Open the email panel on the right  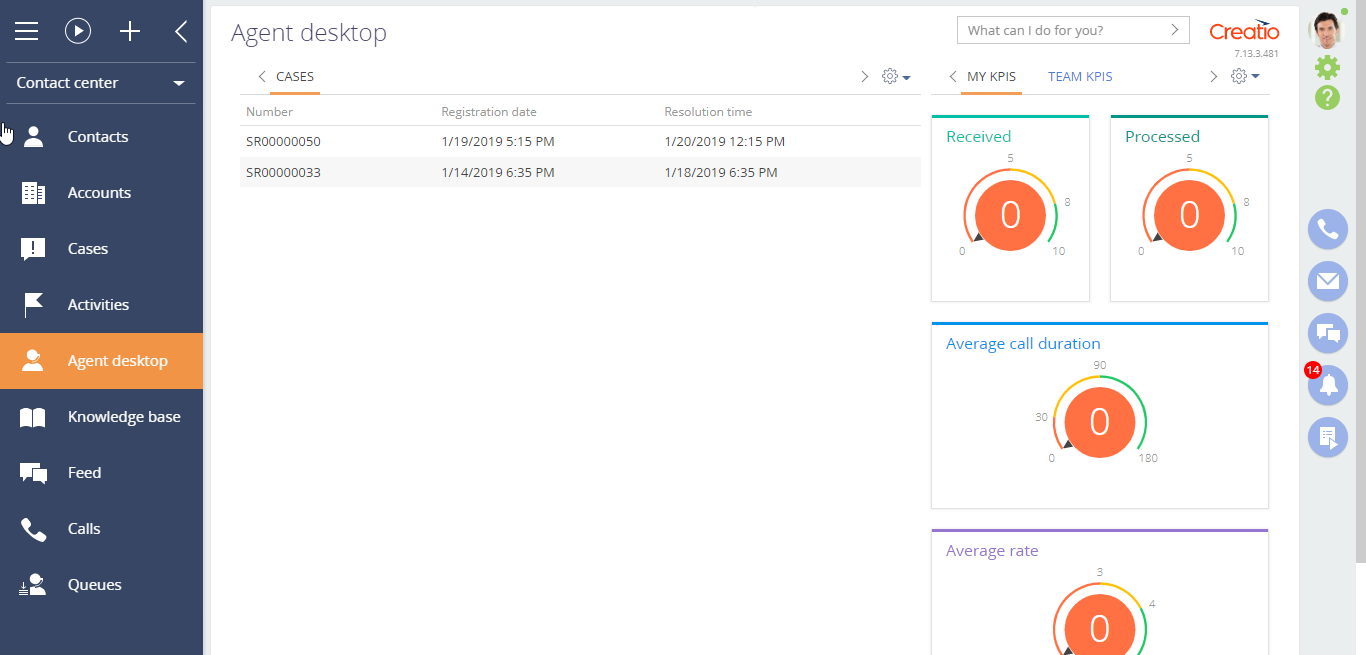tap(1327, 281)
